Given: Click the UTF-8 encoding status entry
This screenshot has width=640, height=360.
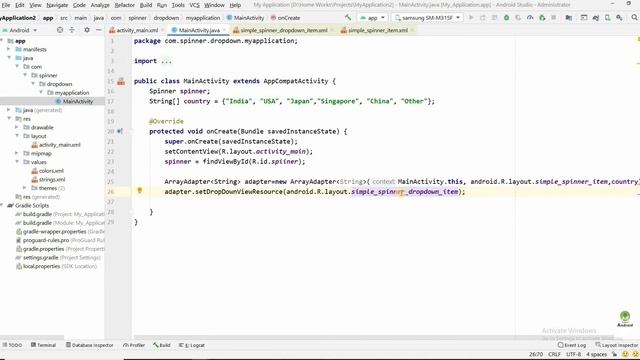Looking at the screenshot, I should pos(573,354).
